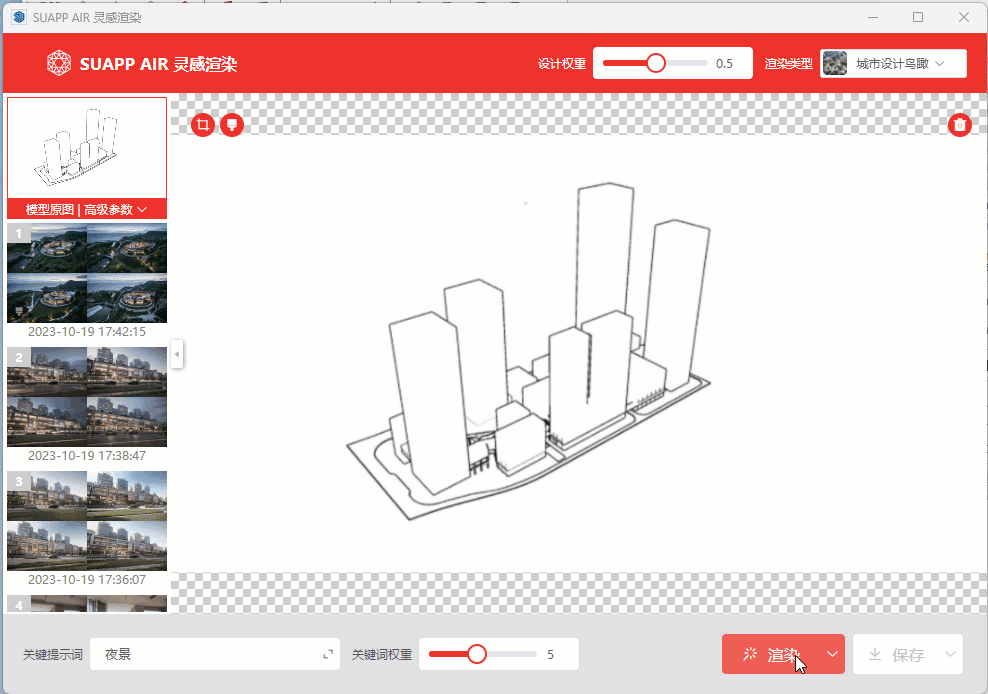Click the crop image icon

click(x=203, y=125)
